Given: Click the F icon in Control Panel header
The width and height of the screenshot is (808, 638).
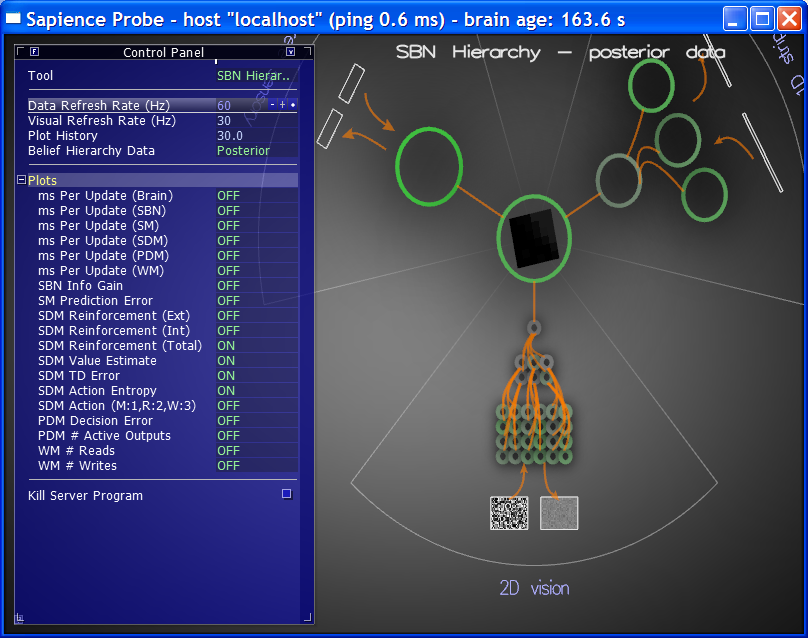Looking at the screenshot, I should 35,52.
